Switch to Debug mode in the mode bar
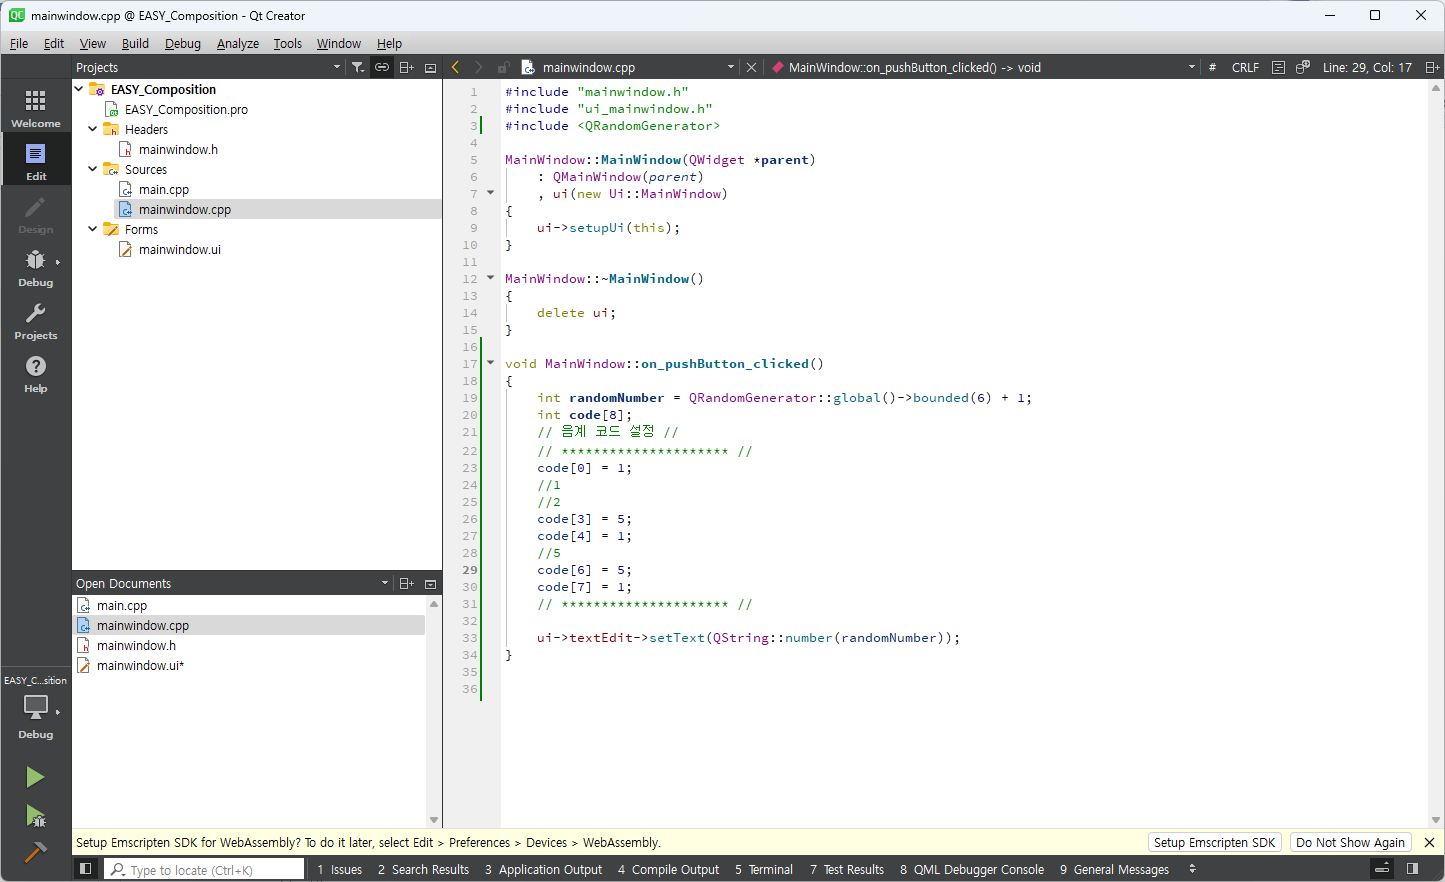The height and width of the screenshot is (882, 1445). (36, 266)
